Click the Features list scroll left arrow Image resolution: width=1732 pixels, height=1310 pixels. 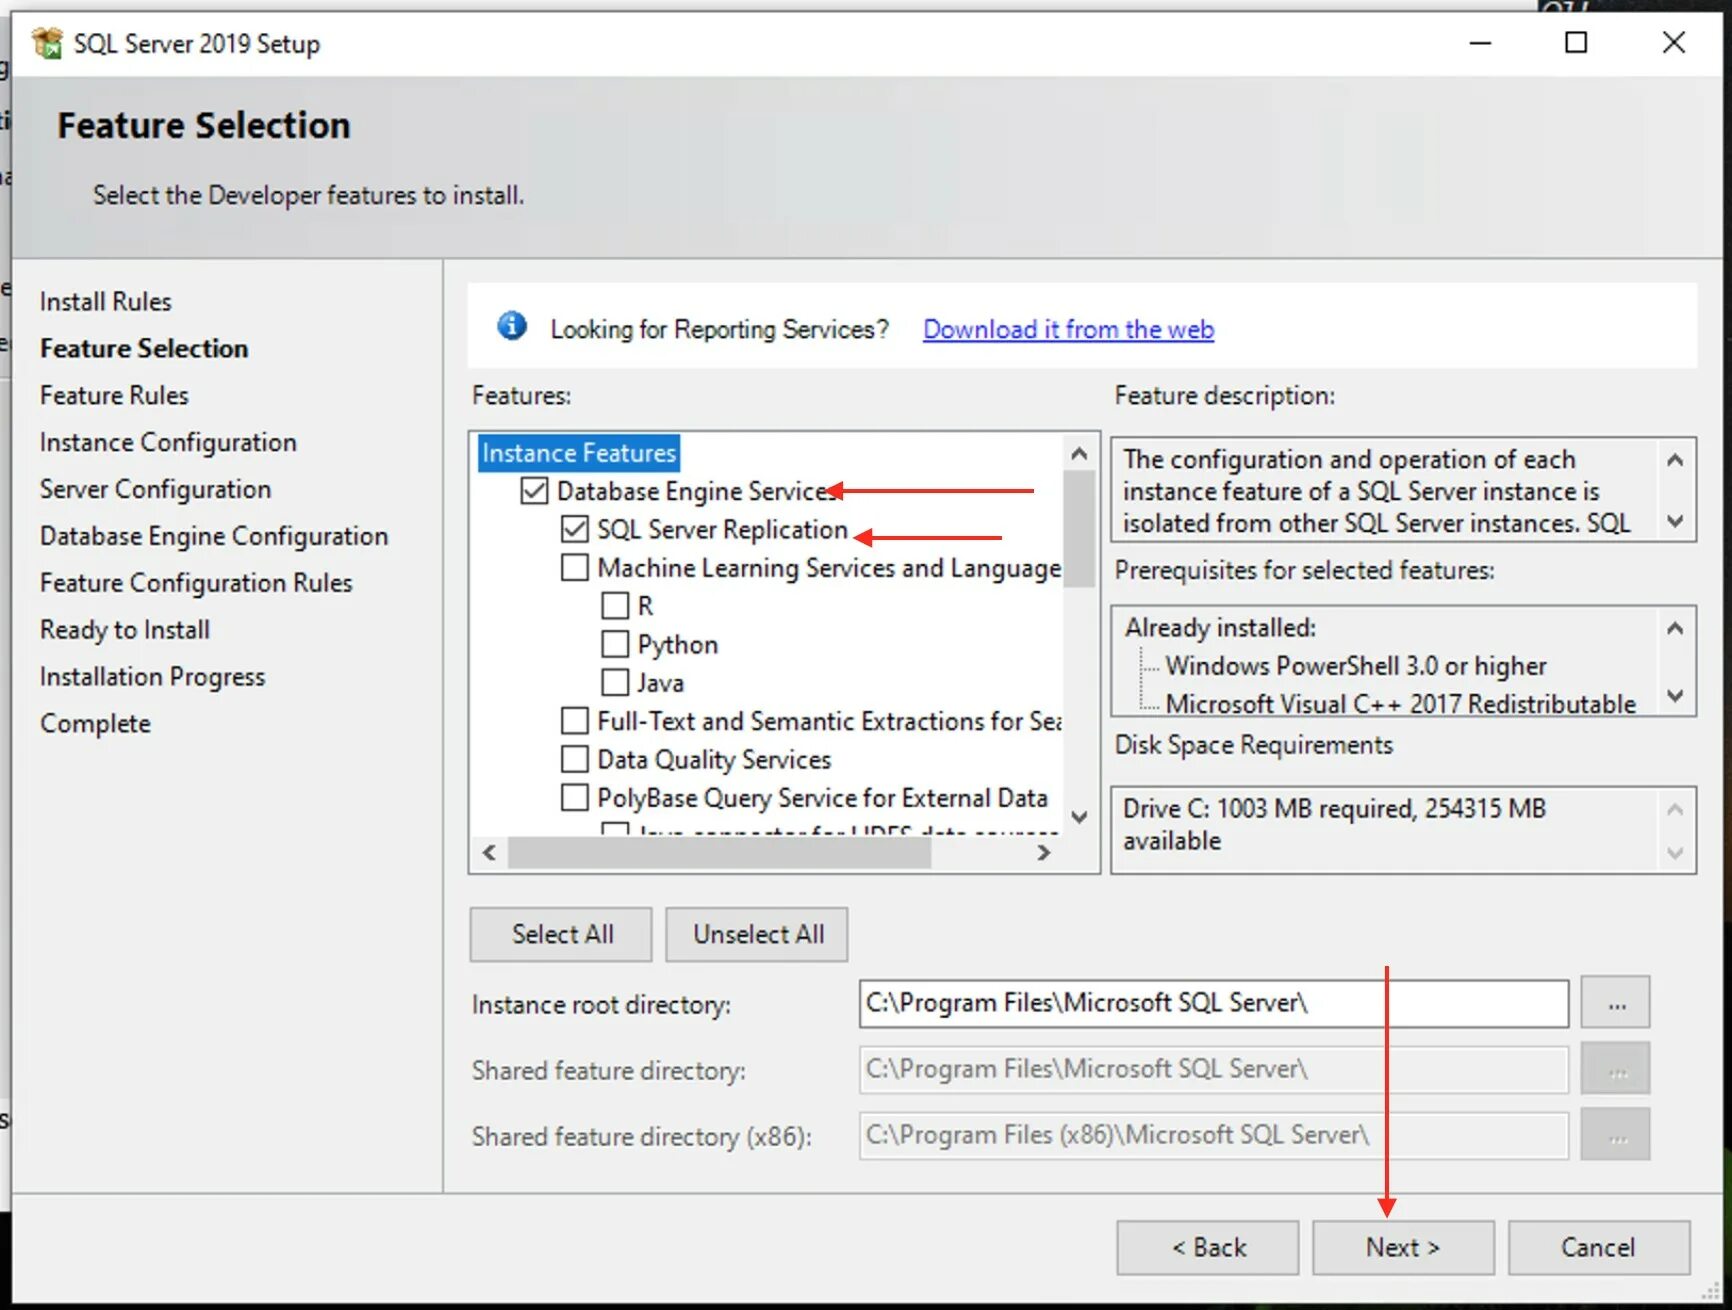(x=489, y=852)
